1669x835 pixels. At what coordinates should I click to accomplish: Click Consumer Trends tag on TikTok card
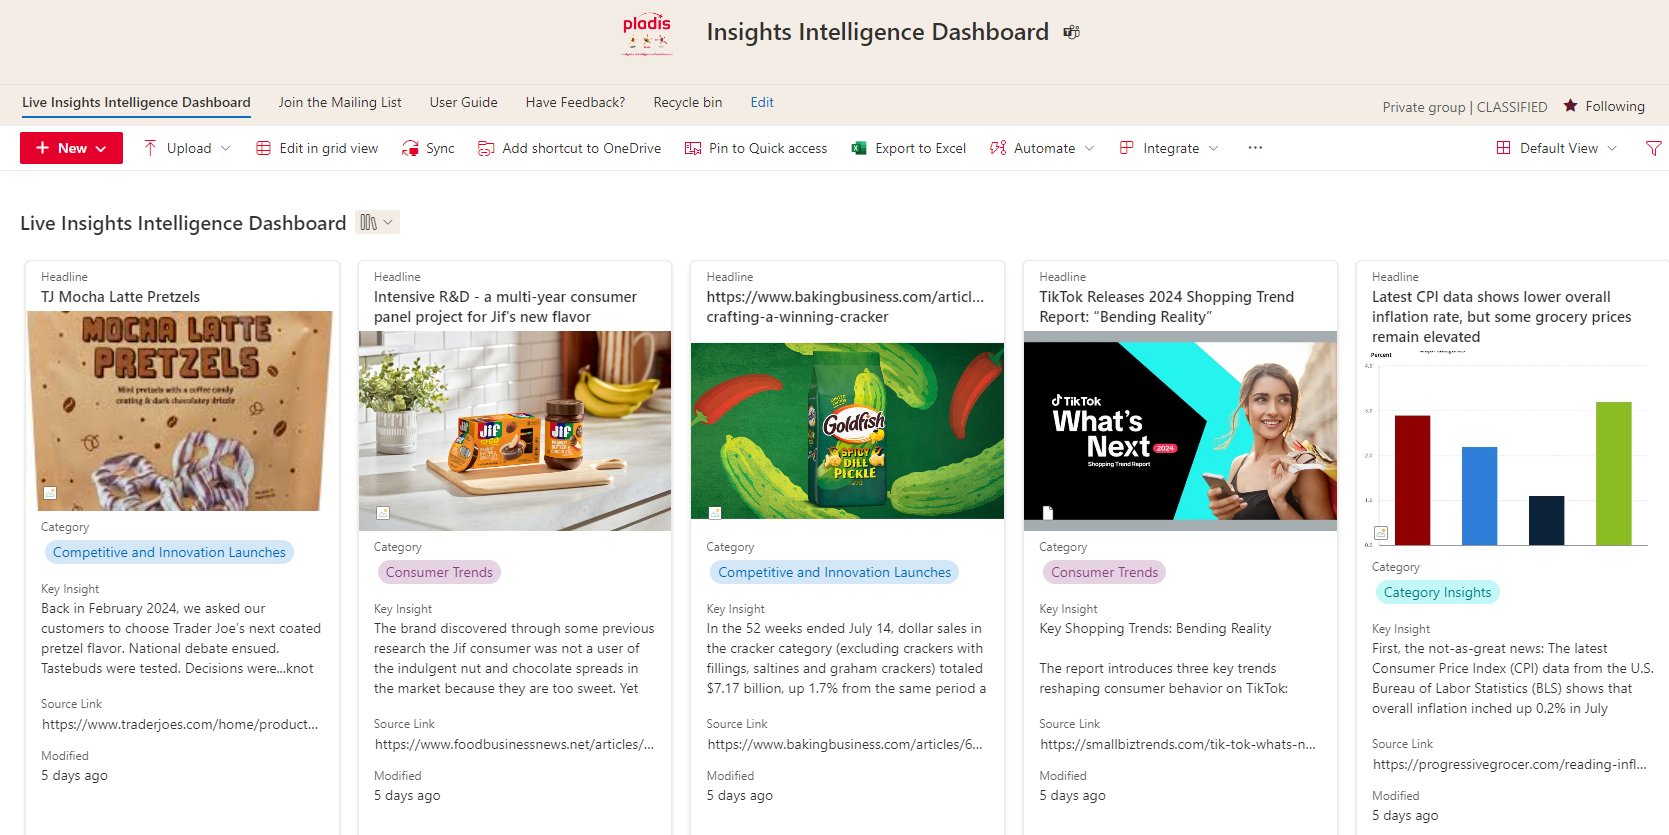point(1104,572)
